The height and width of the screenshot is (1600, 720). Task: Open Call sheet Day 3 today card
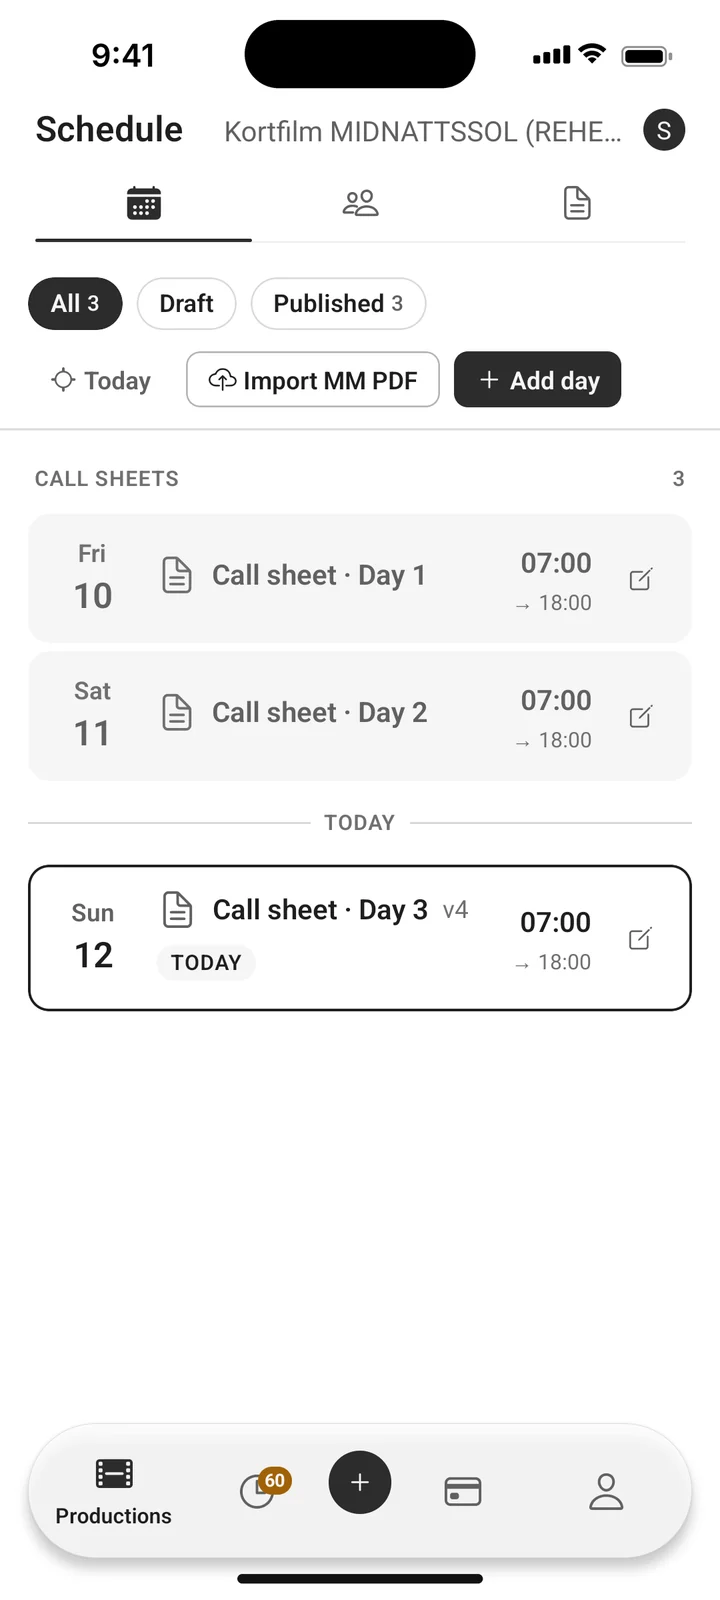(360, 938)
